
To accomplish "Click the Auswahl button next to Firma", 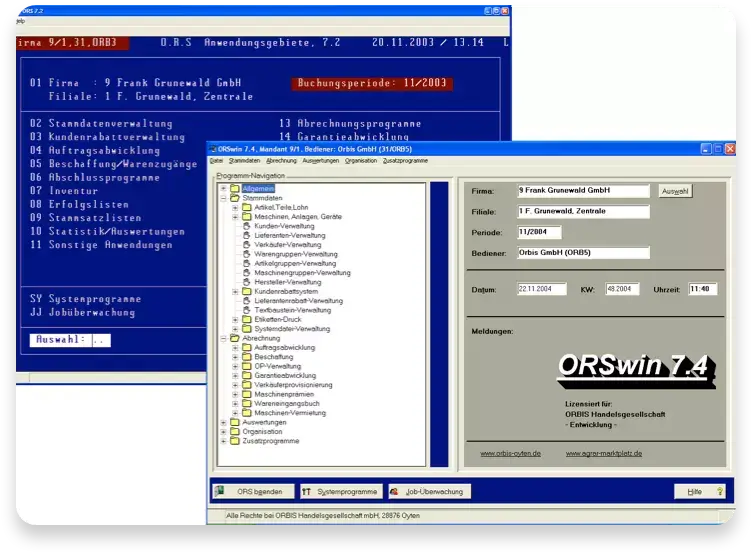I will (x=674, y=191).
